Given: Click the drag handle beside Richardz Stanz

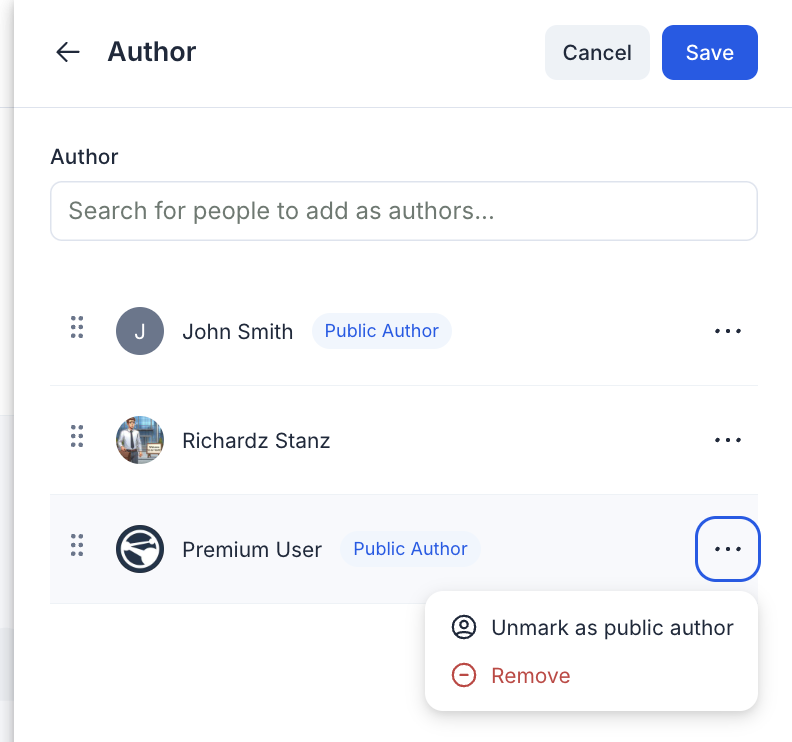Looking at the screenshot, I should click(x=77, y=436).
